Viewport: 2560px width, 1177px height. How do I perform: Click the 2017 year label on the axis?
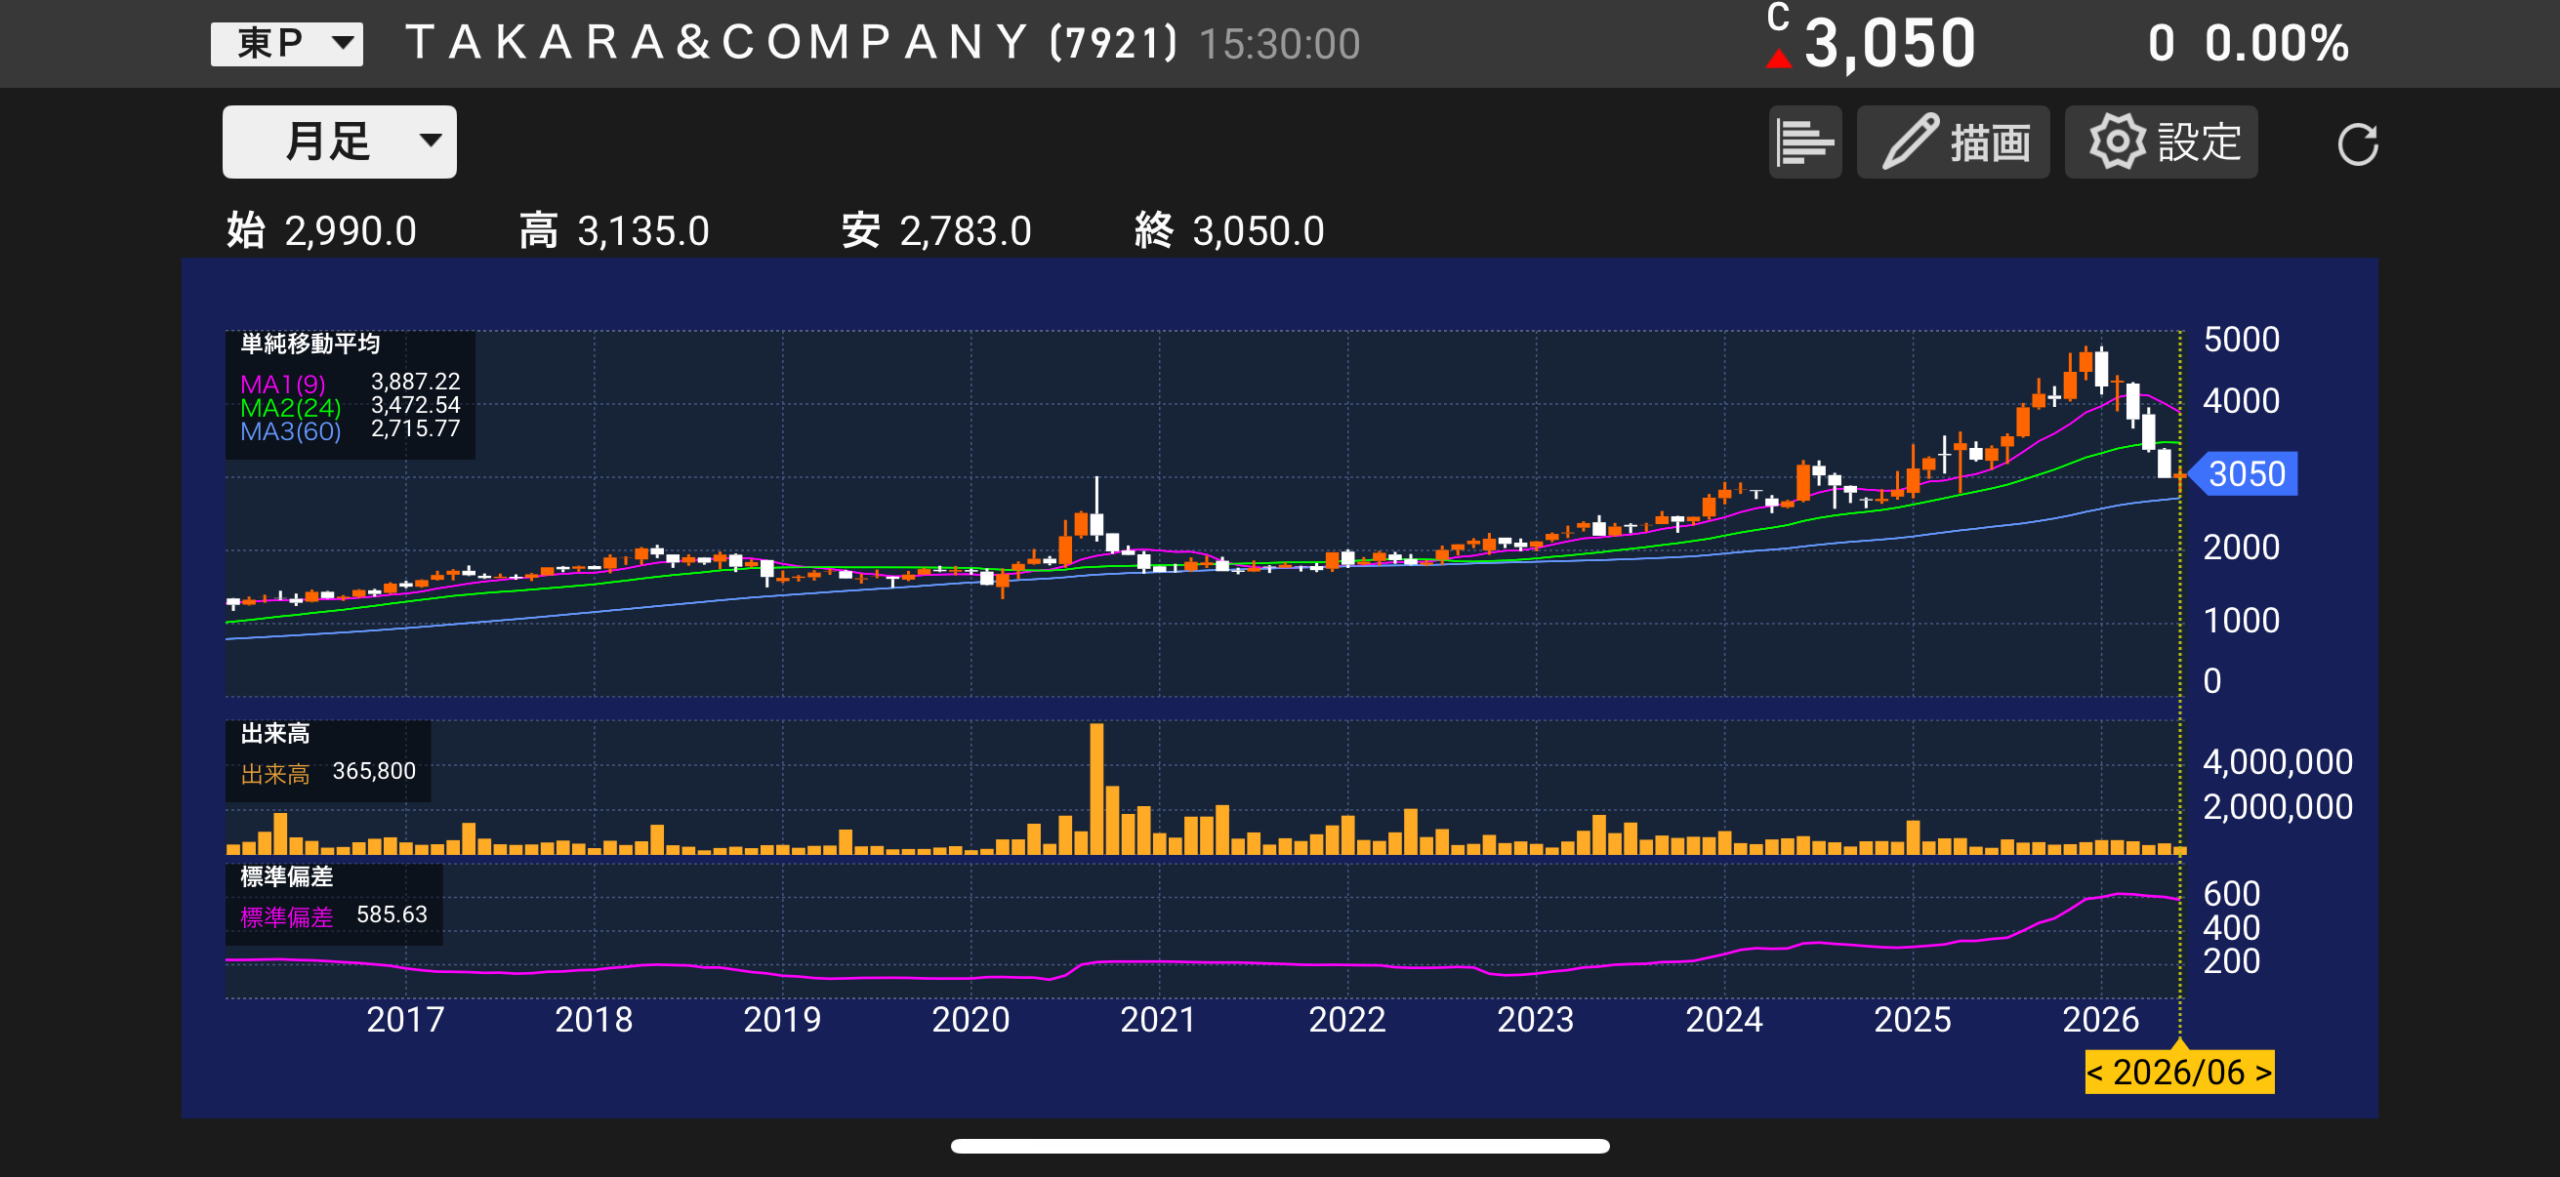click(x=405, y=1020)
